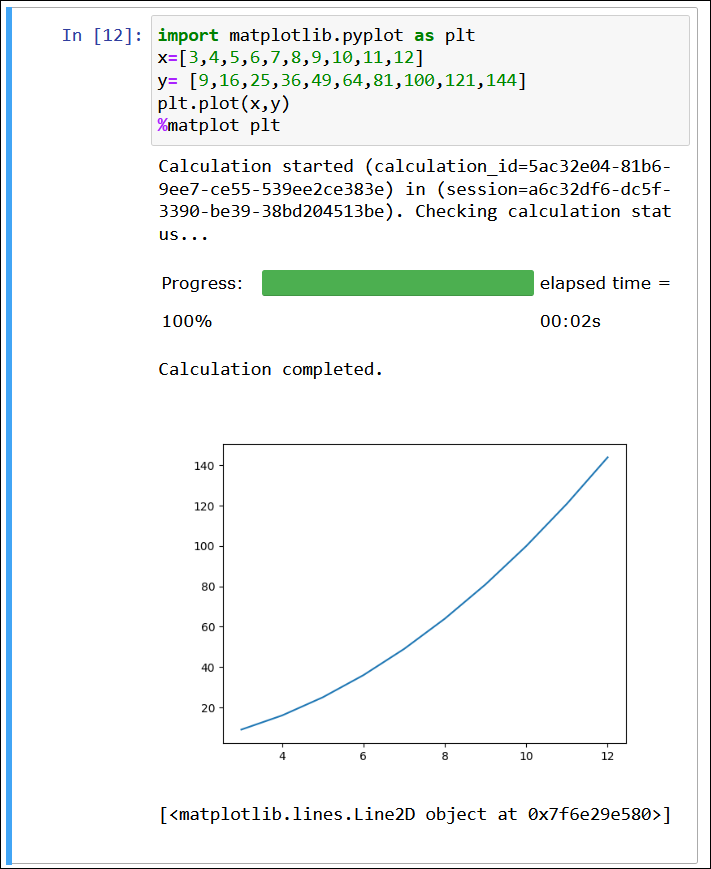The width and height of the screenshot is (711, 869).
Task: Click the In [12] cell prompt
Action: point(102,36)
